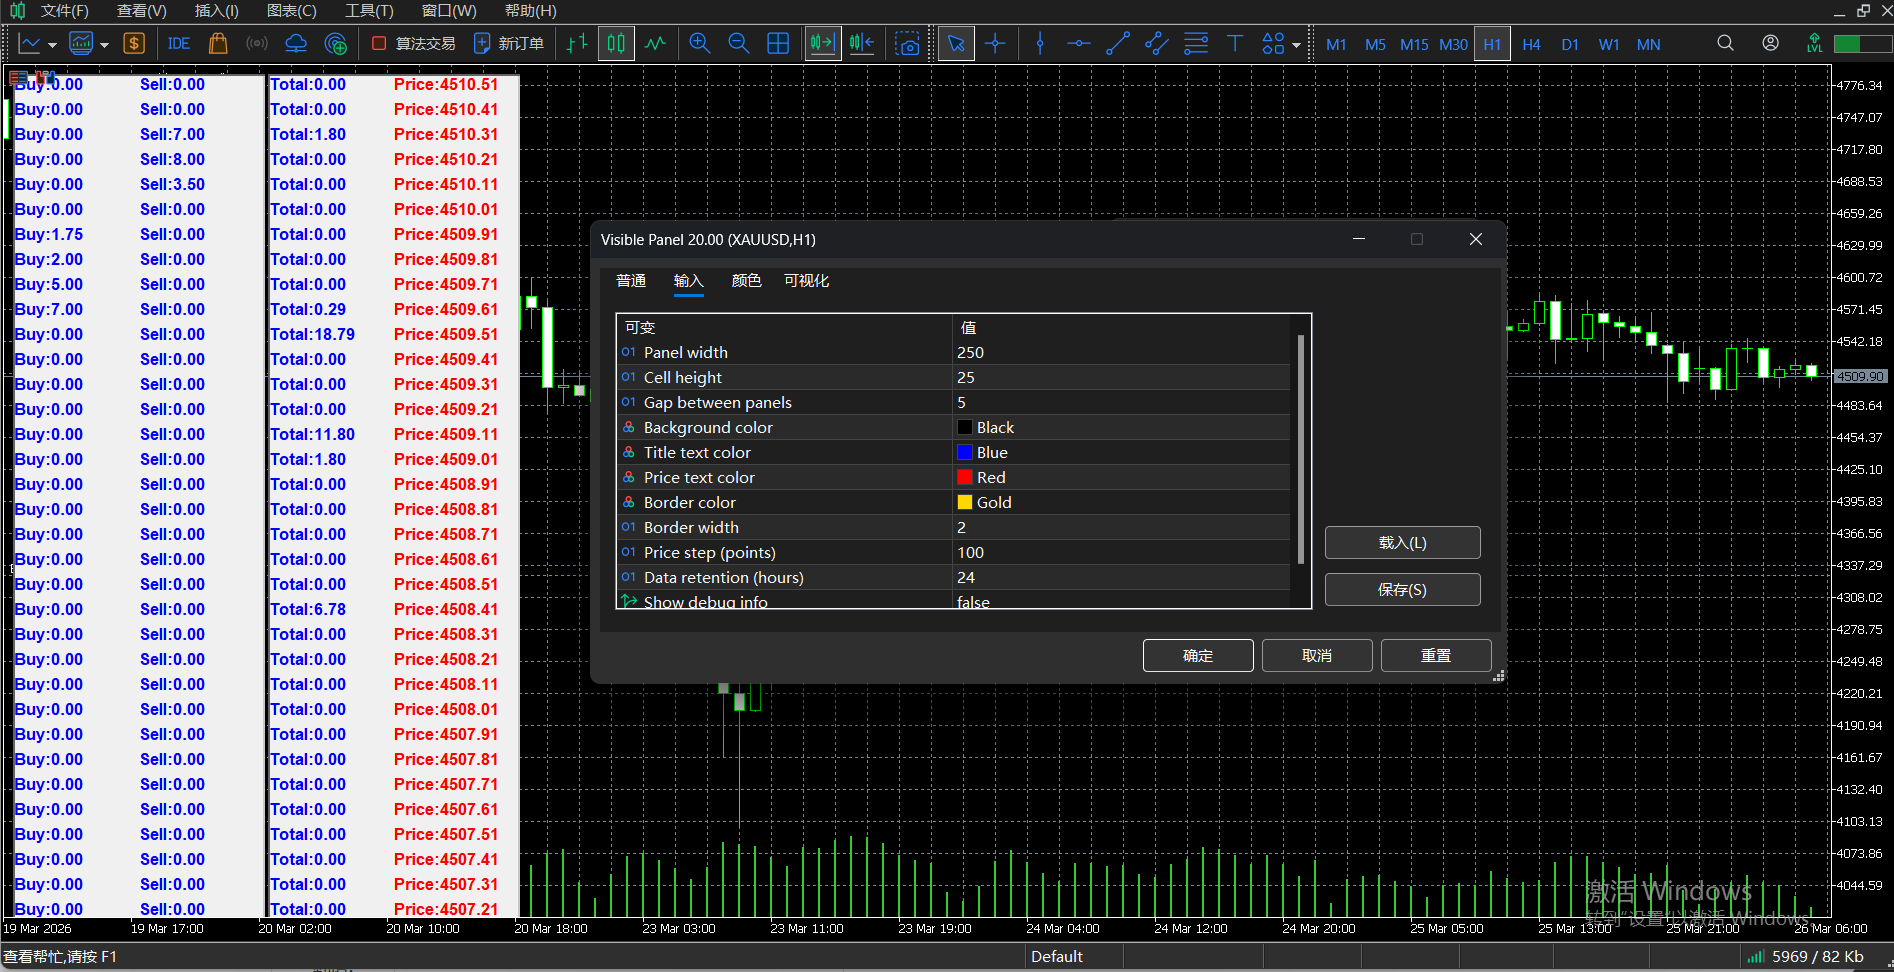
Task: Open the search magnifier in toolbar
Action: 1725,44
